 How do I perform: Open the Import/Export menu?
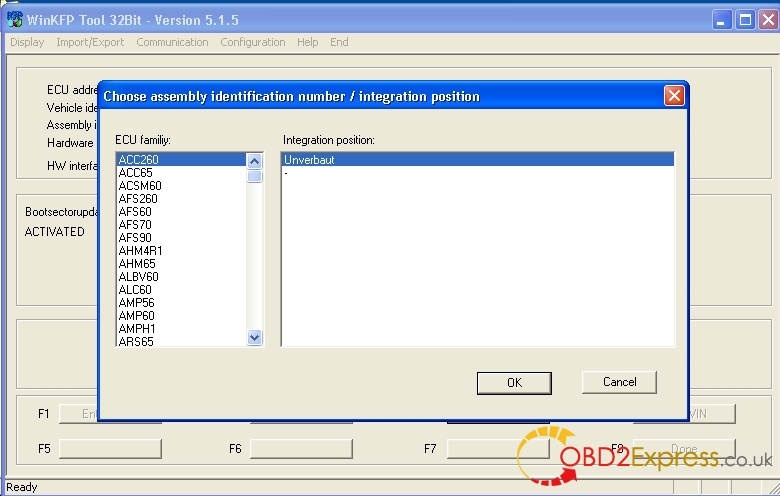point(90,42)
